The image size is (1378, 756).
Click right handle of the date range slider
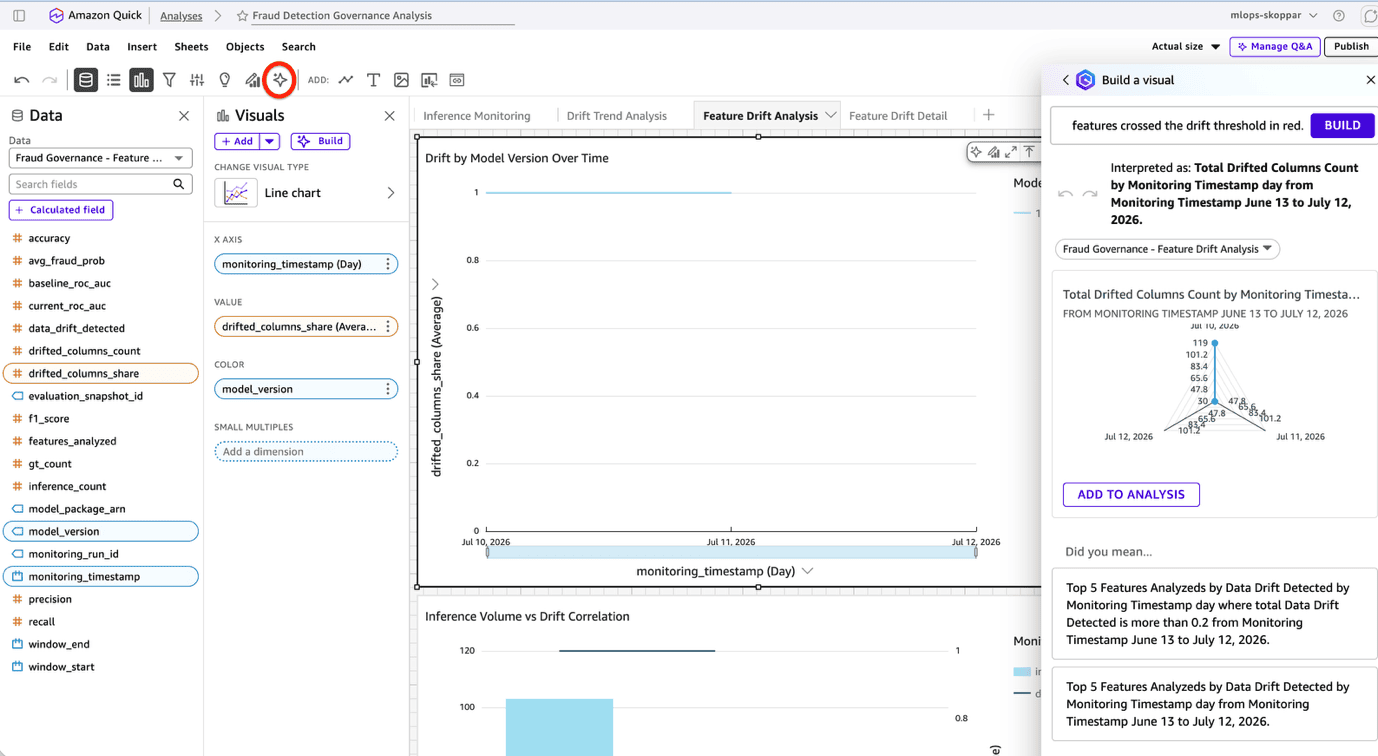click(x=976, y=552)
